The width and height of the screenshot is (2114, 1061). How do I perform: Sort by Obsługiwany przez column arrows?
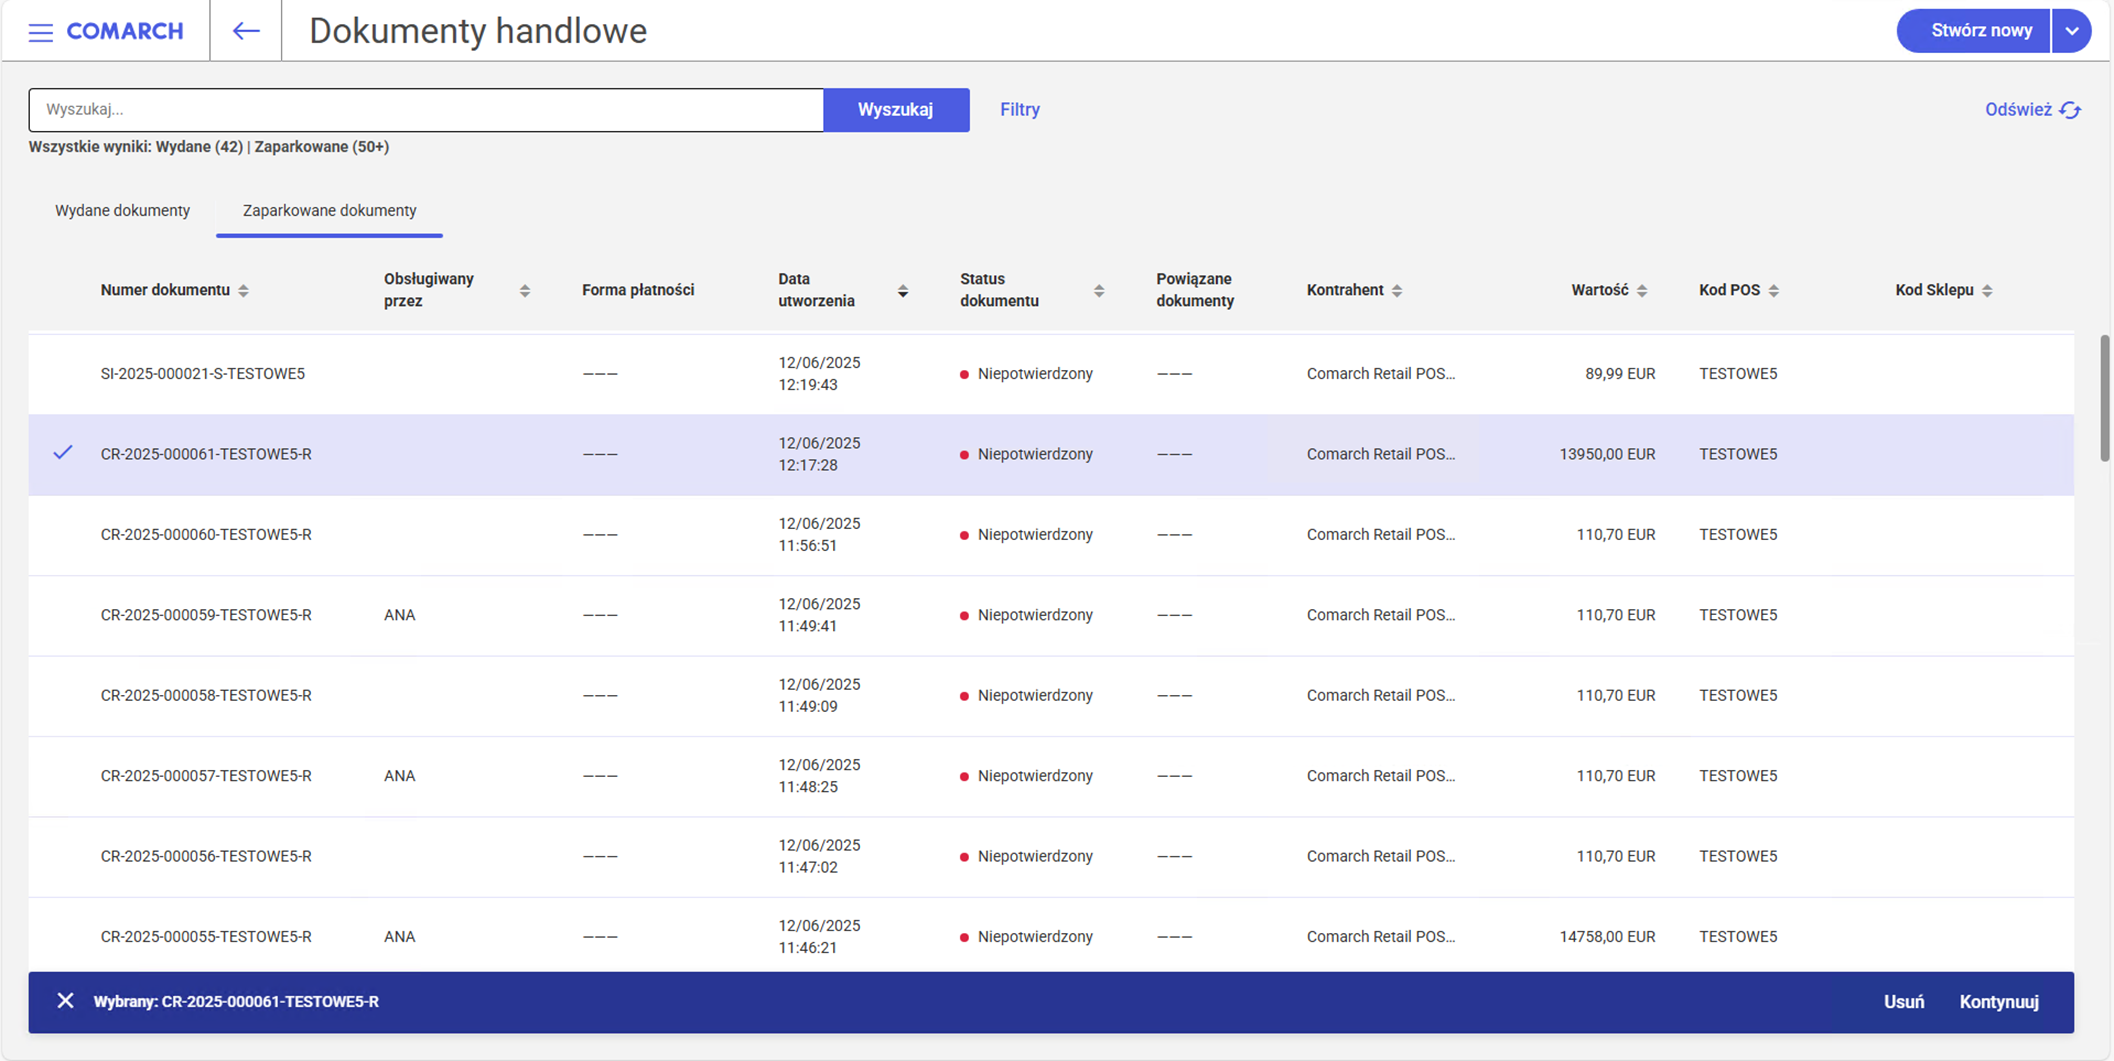(524, 290)
